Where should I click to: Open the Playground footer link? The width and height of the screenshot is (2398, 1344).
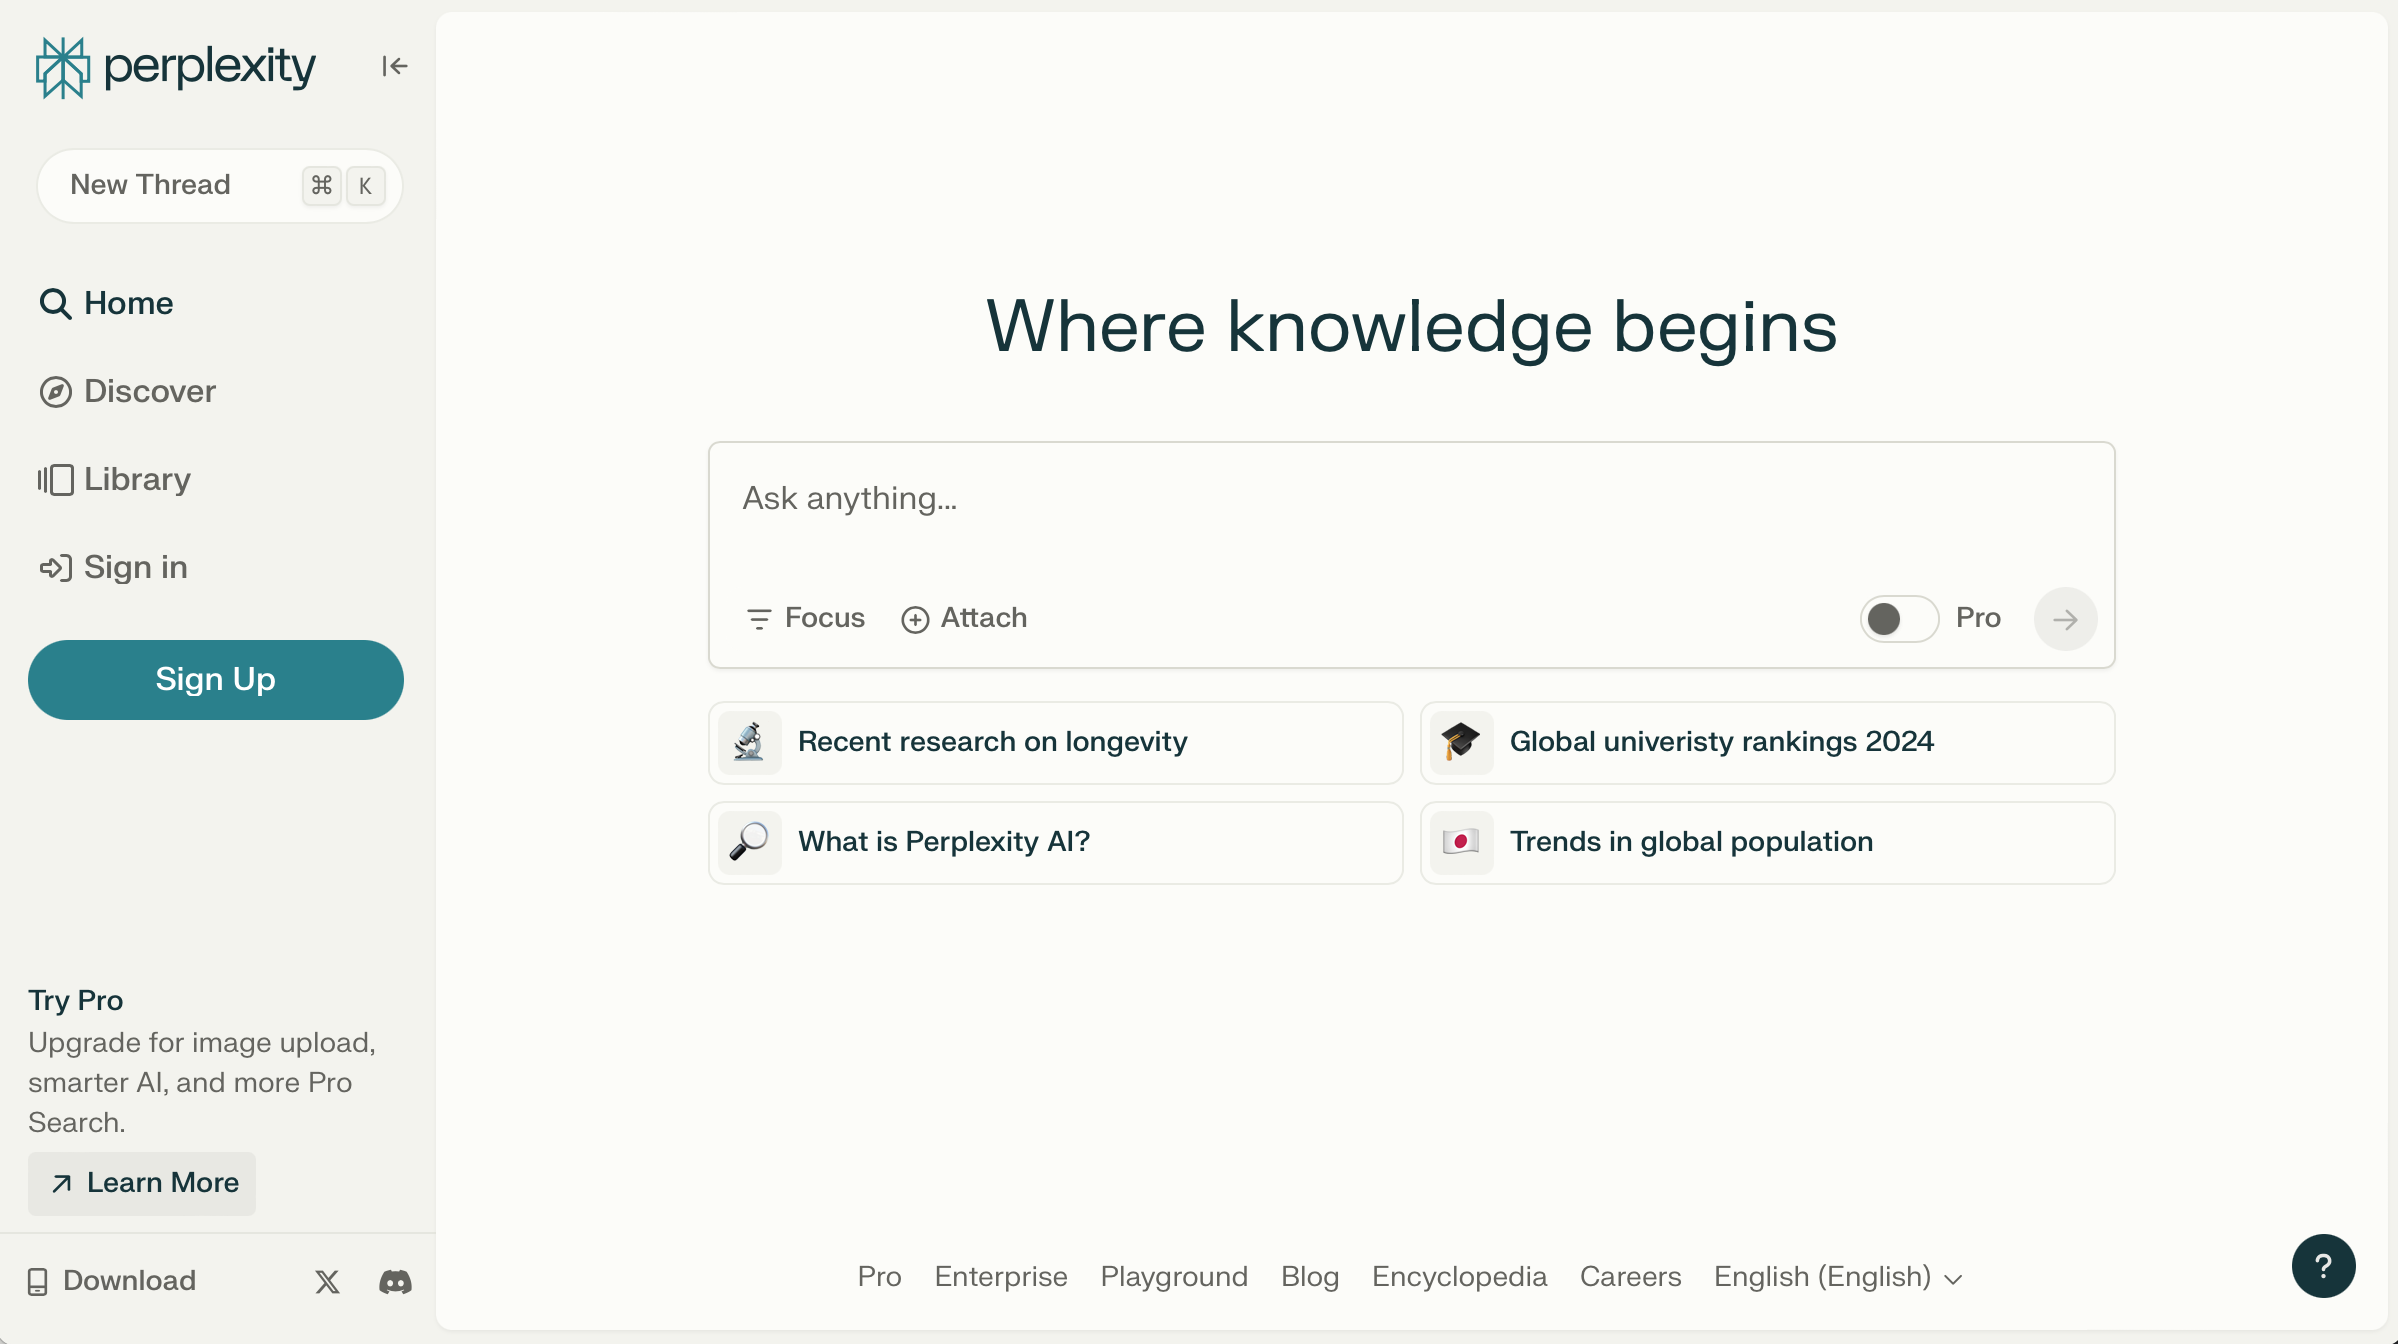click(x=1174, y=1277)
